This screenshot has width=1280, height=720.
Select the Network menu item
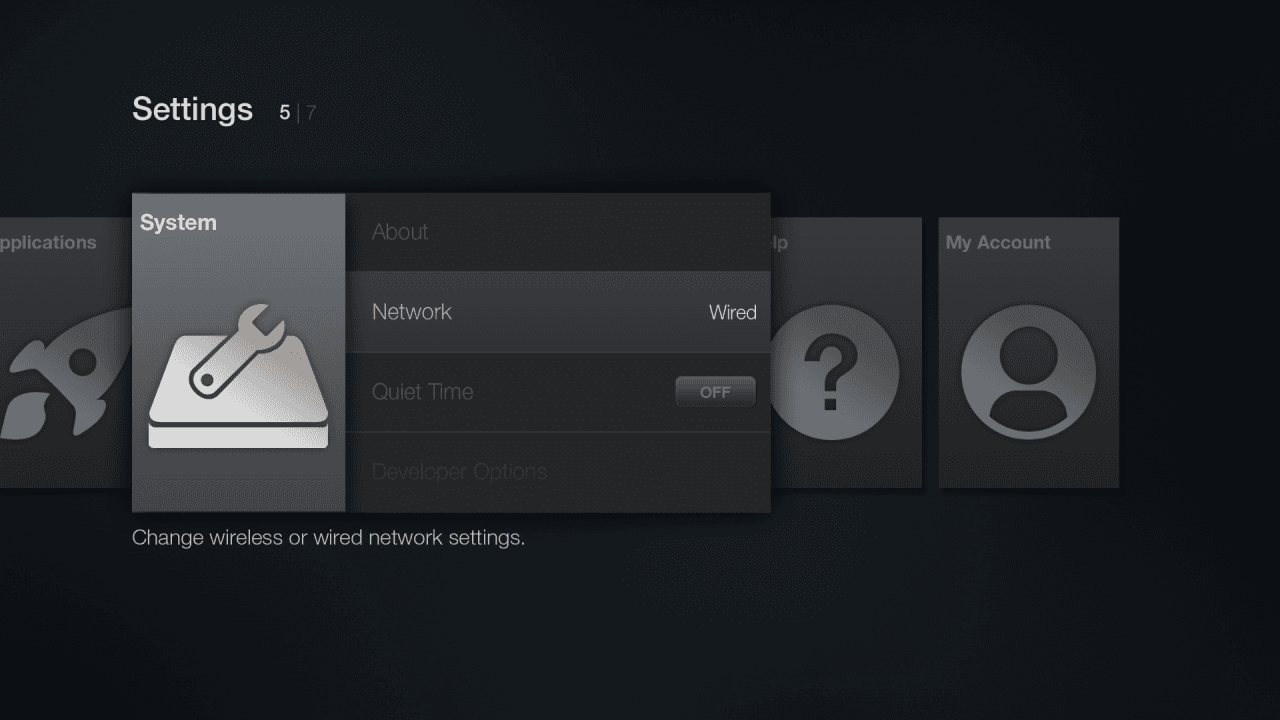pos(412,312)
